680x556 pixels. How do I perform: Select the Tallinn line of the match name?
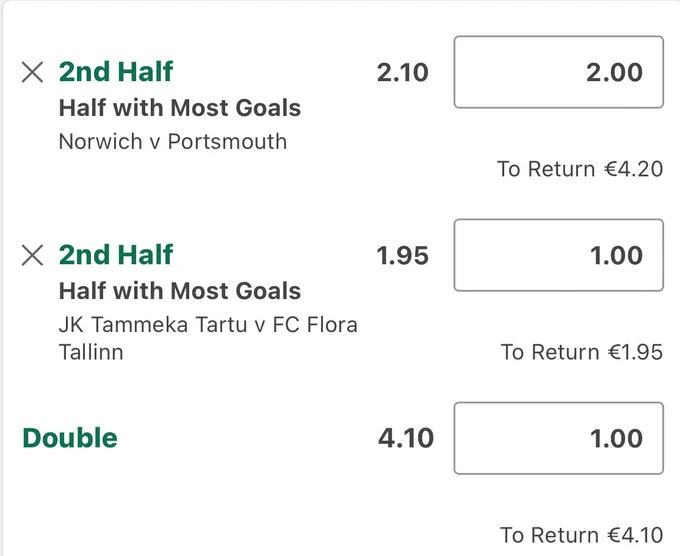pyautogui.click(x=91, y=352)
